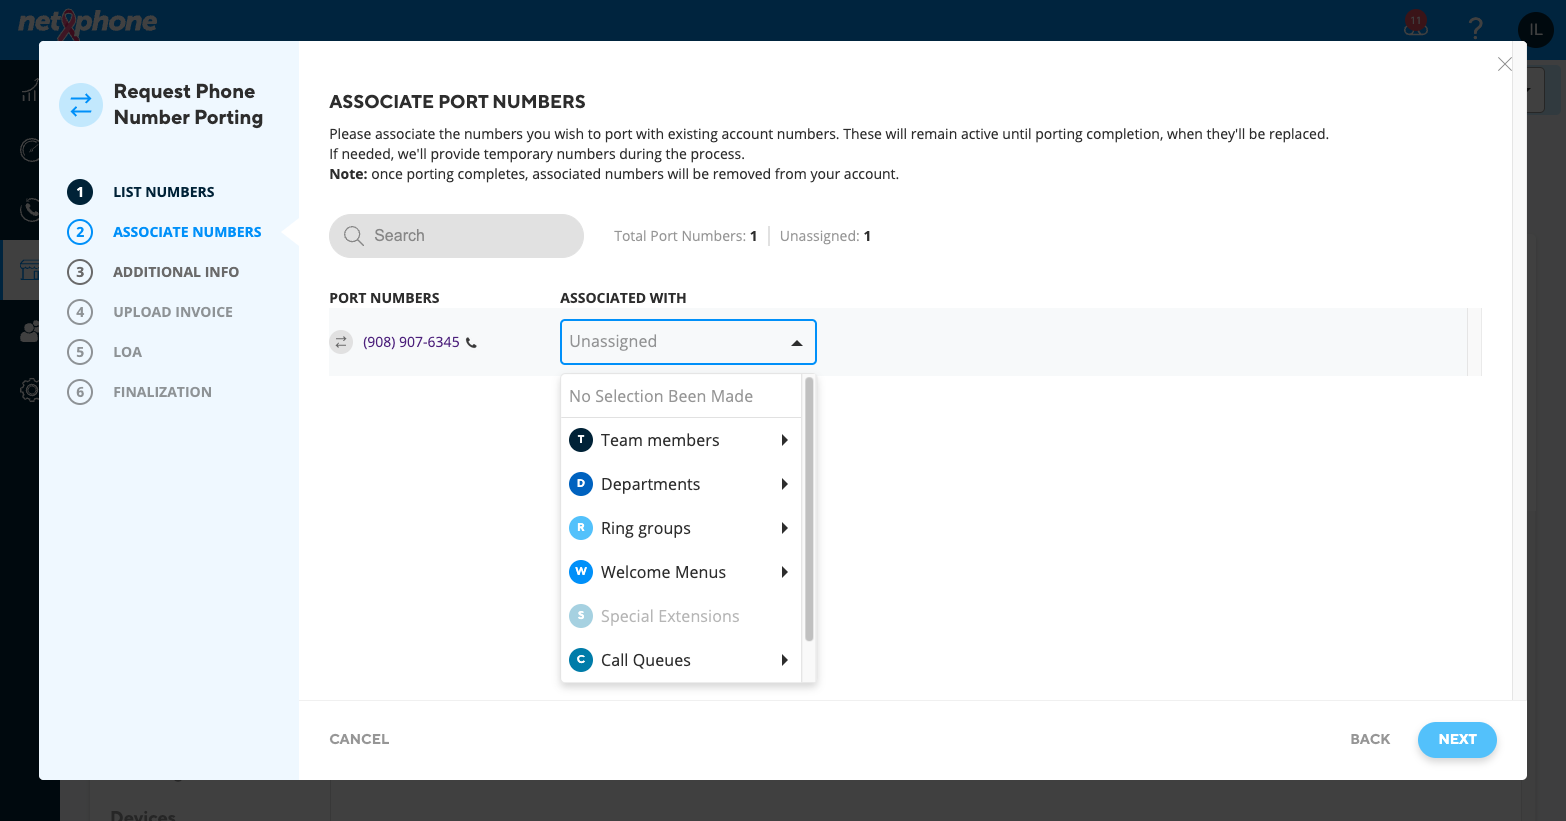The width and height of the screenshot is (1566, 821).
Task: Expand the Ring groups submenu arrow
Action: point(785,528)
